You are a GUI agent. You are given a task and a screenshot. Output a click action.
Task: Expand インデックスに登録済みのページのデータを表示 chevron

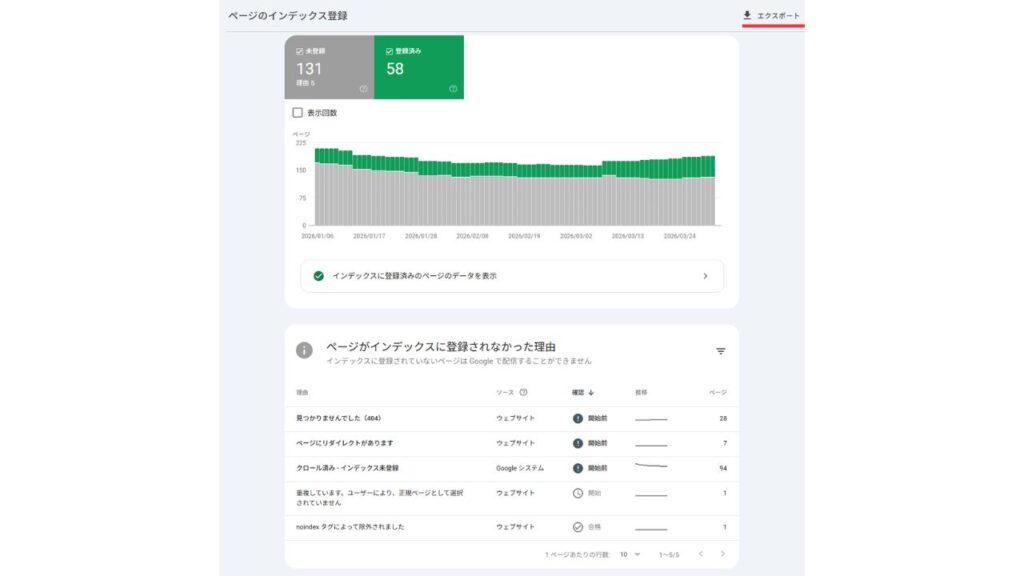(x=705, y=276)
